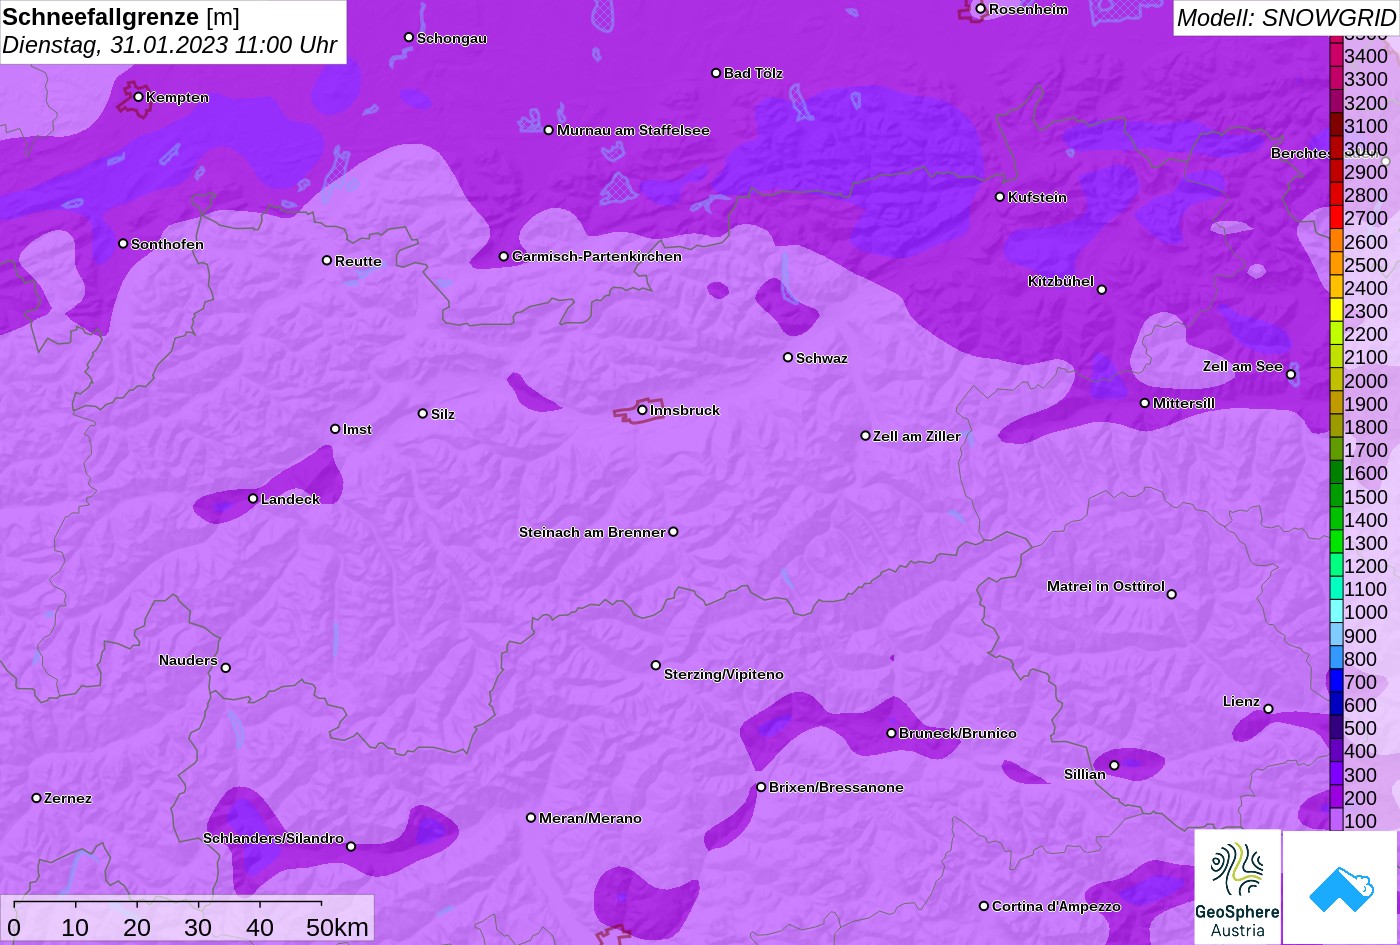Image resolution: width=1400 pixels, height=945 pixels.
Task: Click the Bruneck/Brunico marker dot
Action: tap(891, 733)
